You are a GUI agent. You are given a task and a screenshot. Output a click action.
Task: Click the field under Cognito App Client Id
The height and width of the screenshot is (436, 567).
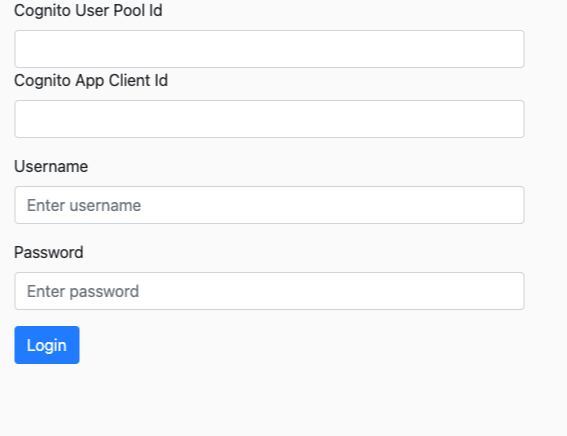pos(269,119)
